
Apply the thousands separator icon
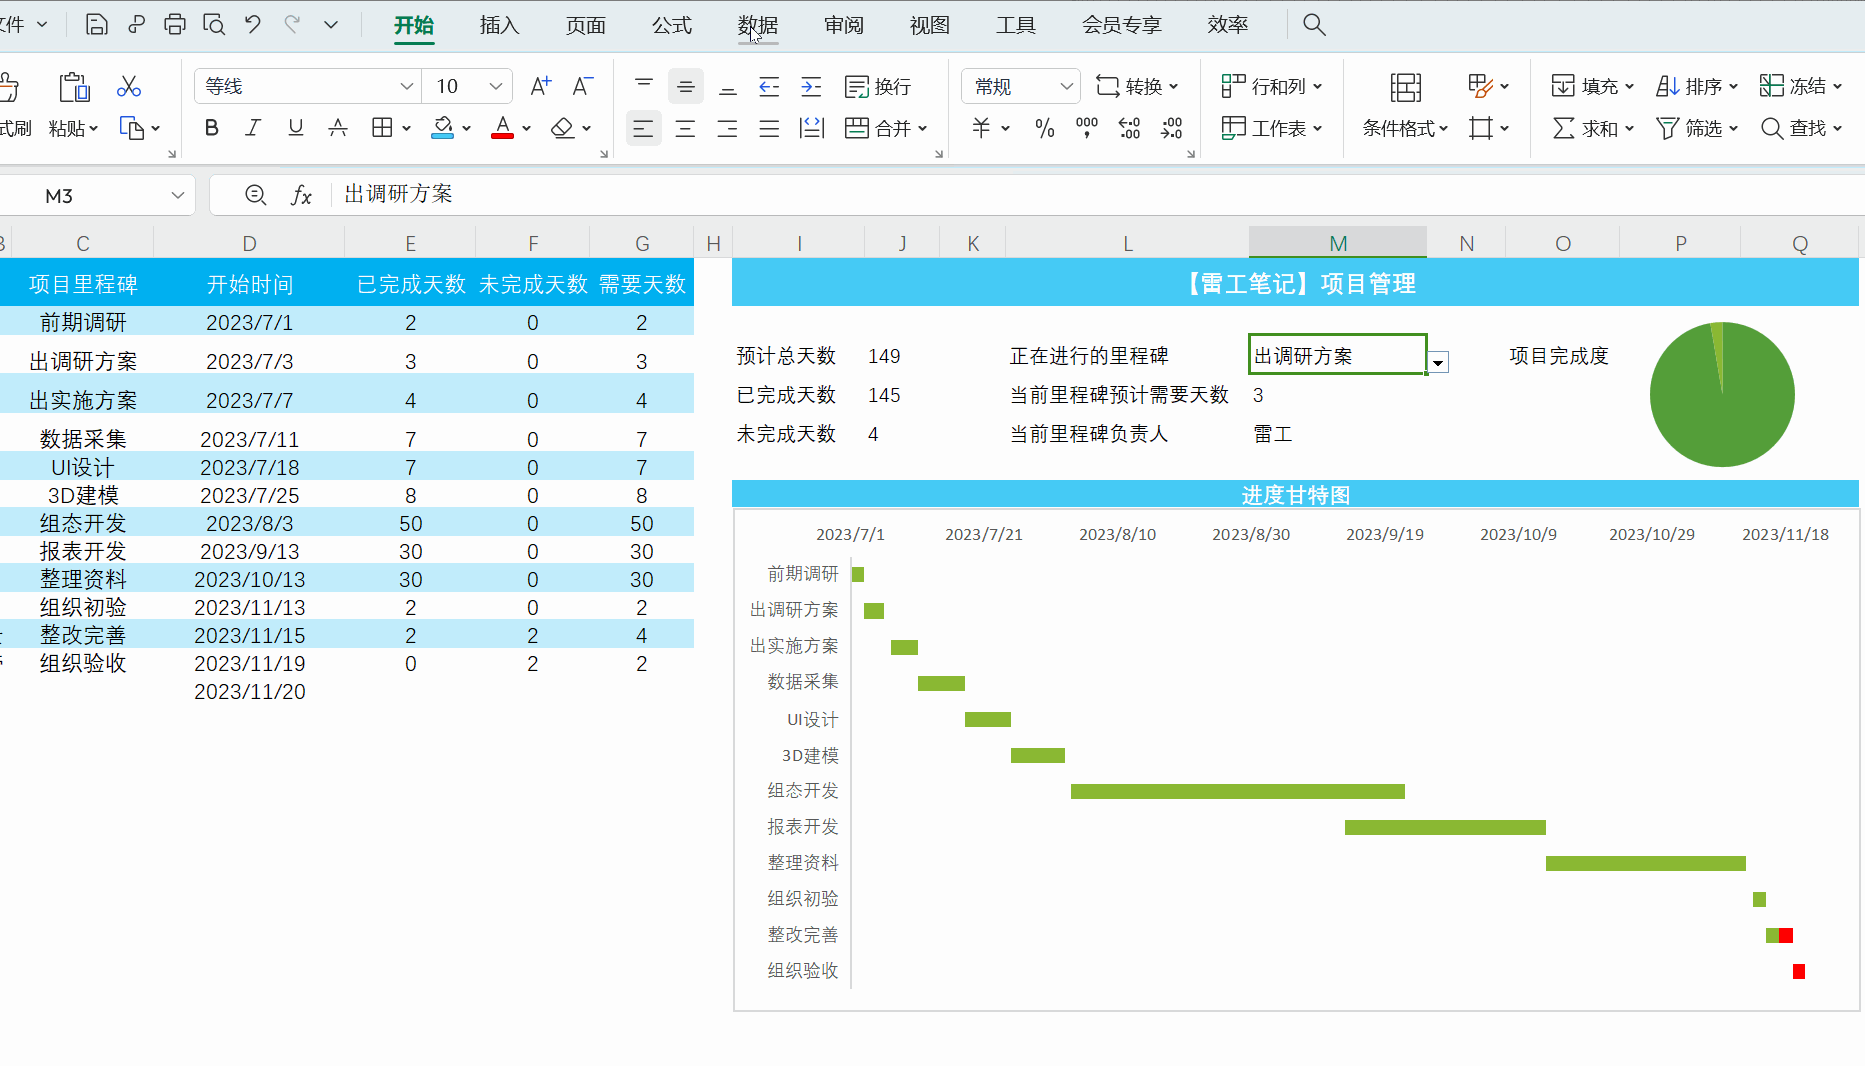click(1087, 128)
